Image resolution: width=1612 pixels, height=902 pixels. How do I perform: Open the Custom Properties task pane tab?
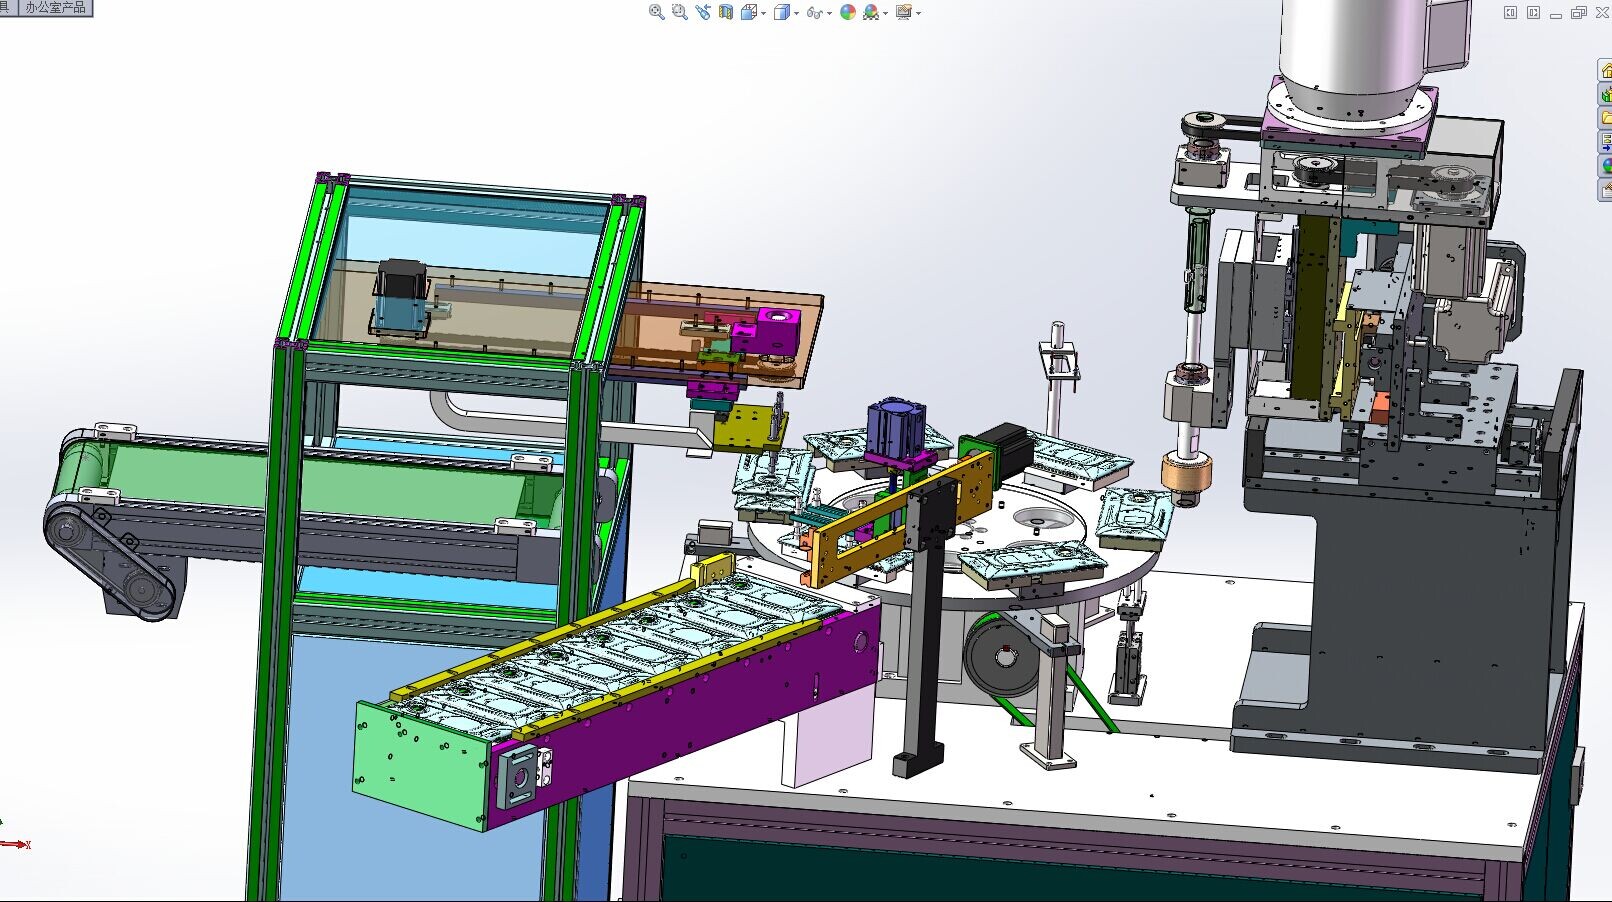pos(1605,189)
